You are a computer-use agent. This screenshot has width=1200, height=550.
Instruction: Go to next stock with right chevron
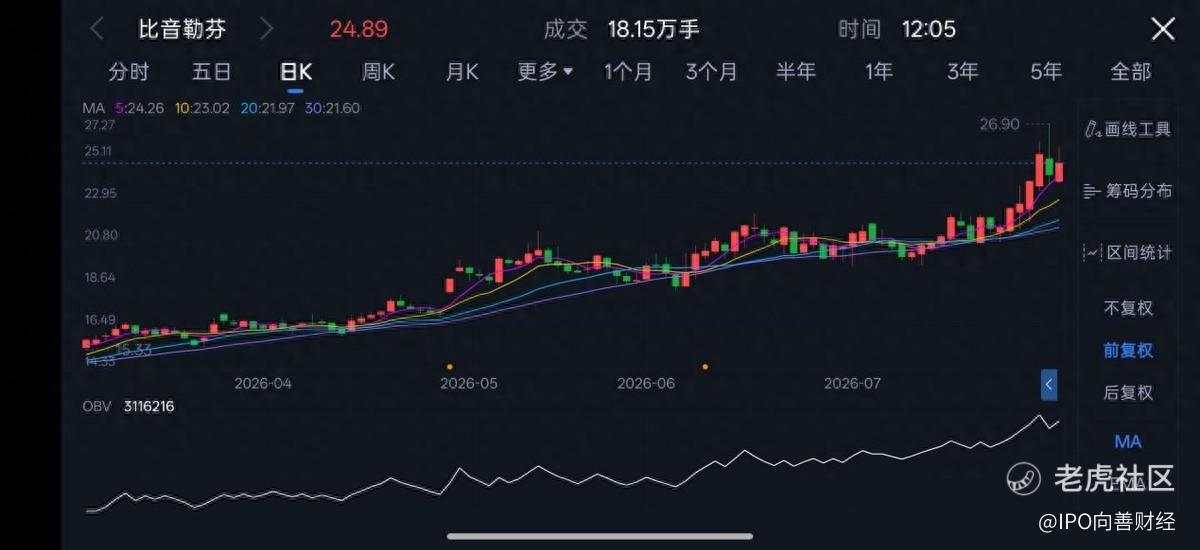[x=266, y=29]
